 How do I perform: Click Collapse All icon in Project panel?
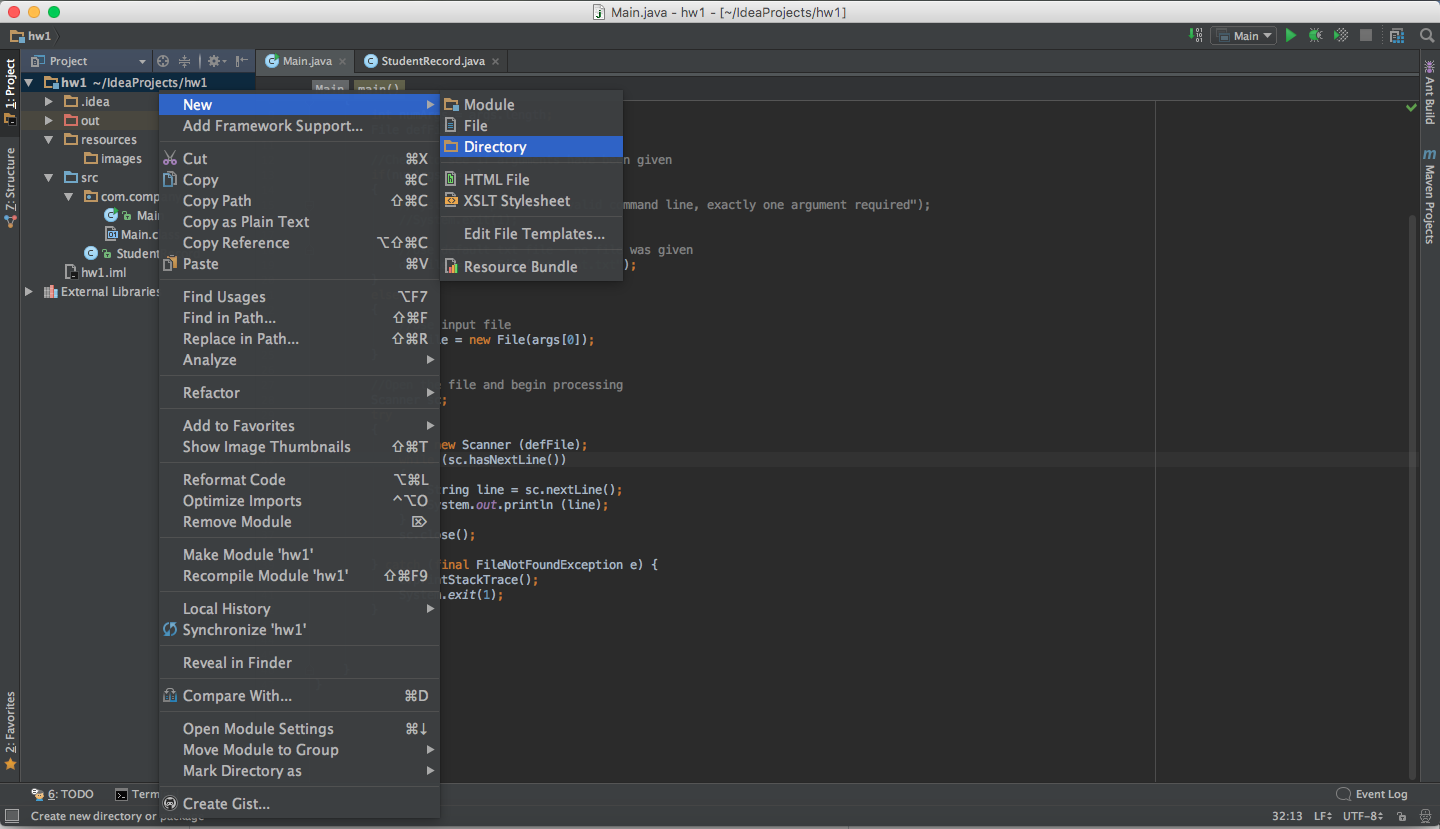[x=184, y=61]
